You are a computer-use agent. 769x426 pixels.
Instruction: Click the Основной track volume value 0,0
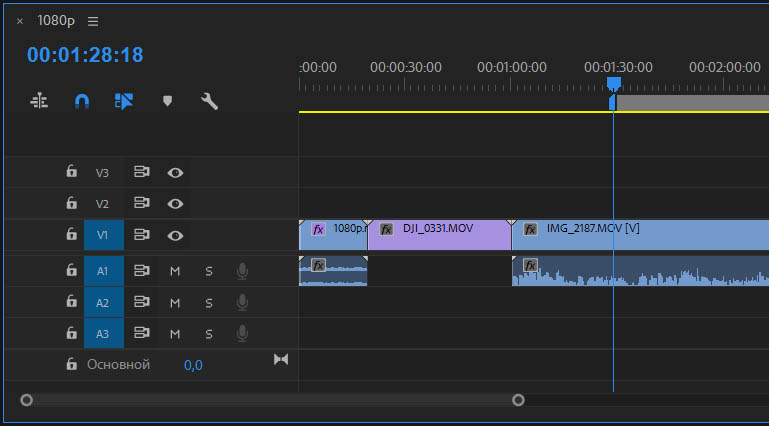pos(193,365)
